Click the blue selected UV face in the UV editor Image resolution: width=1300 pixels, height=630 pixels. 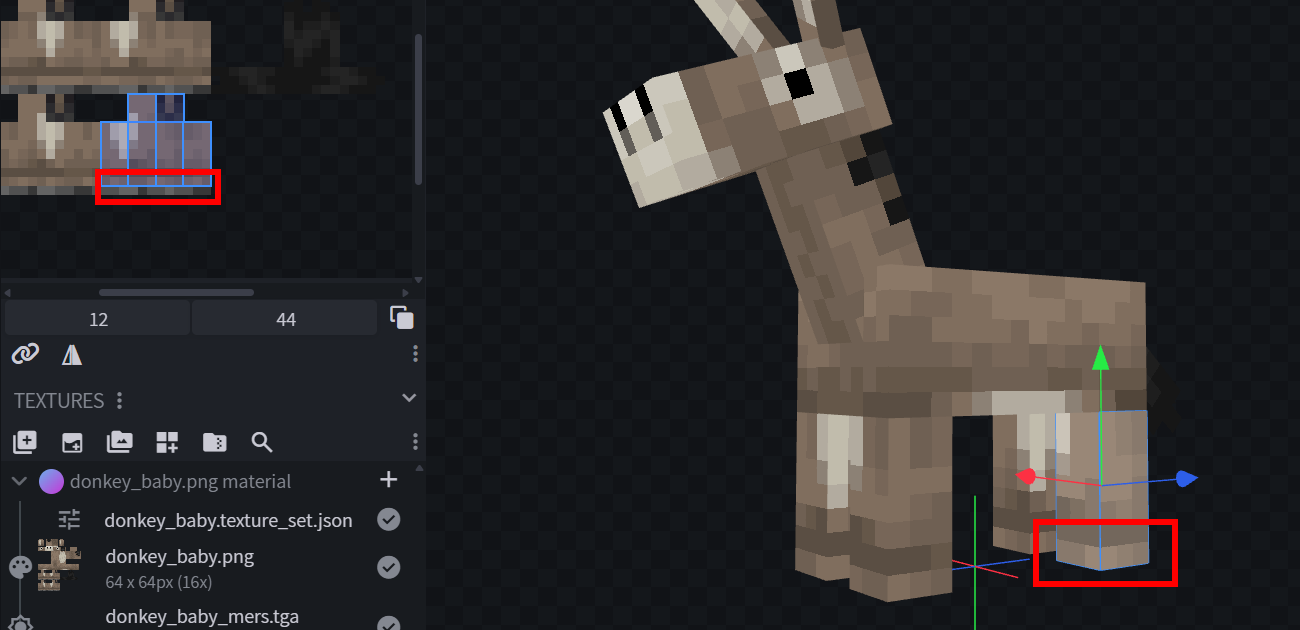(x=156, y=140)
